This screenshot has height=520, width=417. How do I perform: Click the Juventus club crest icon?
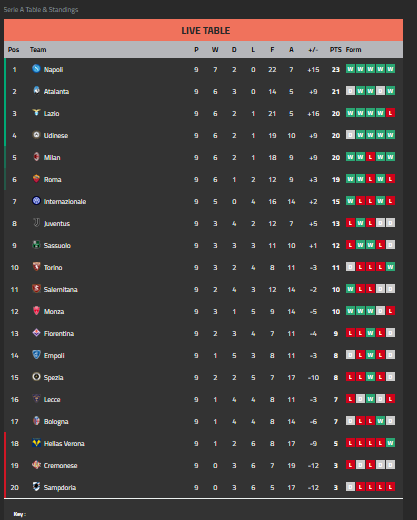tap(36, 222)
